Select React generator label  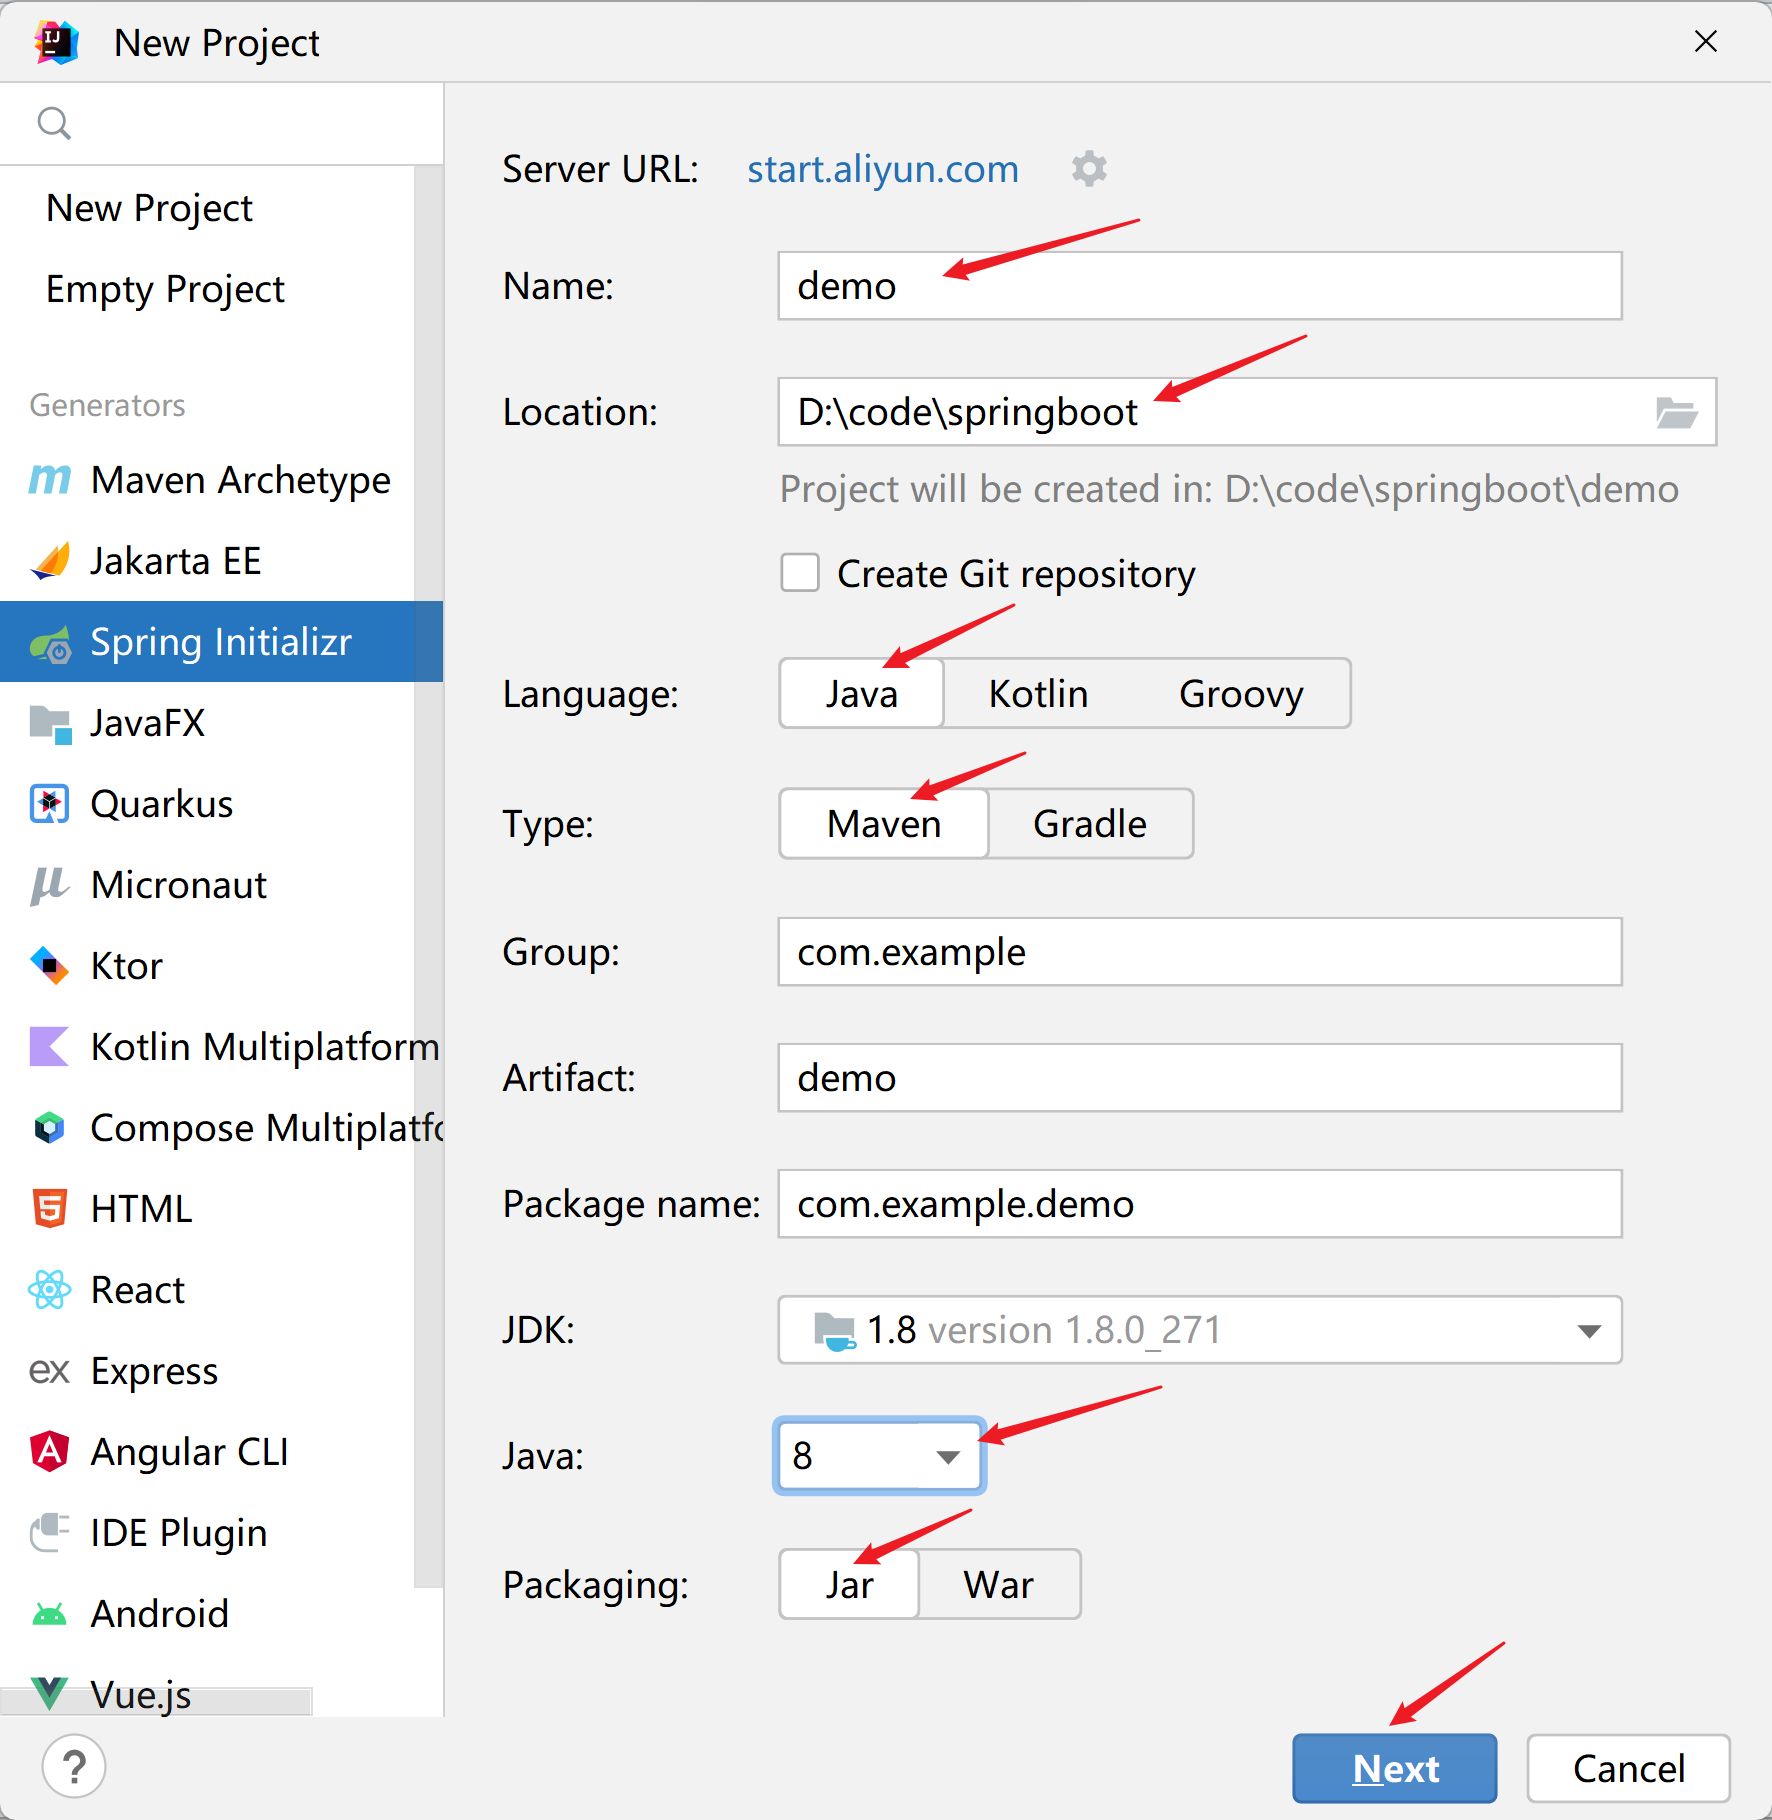138,1290
